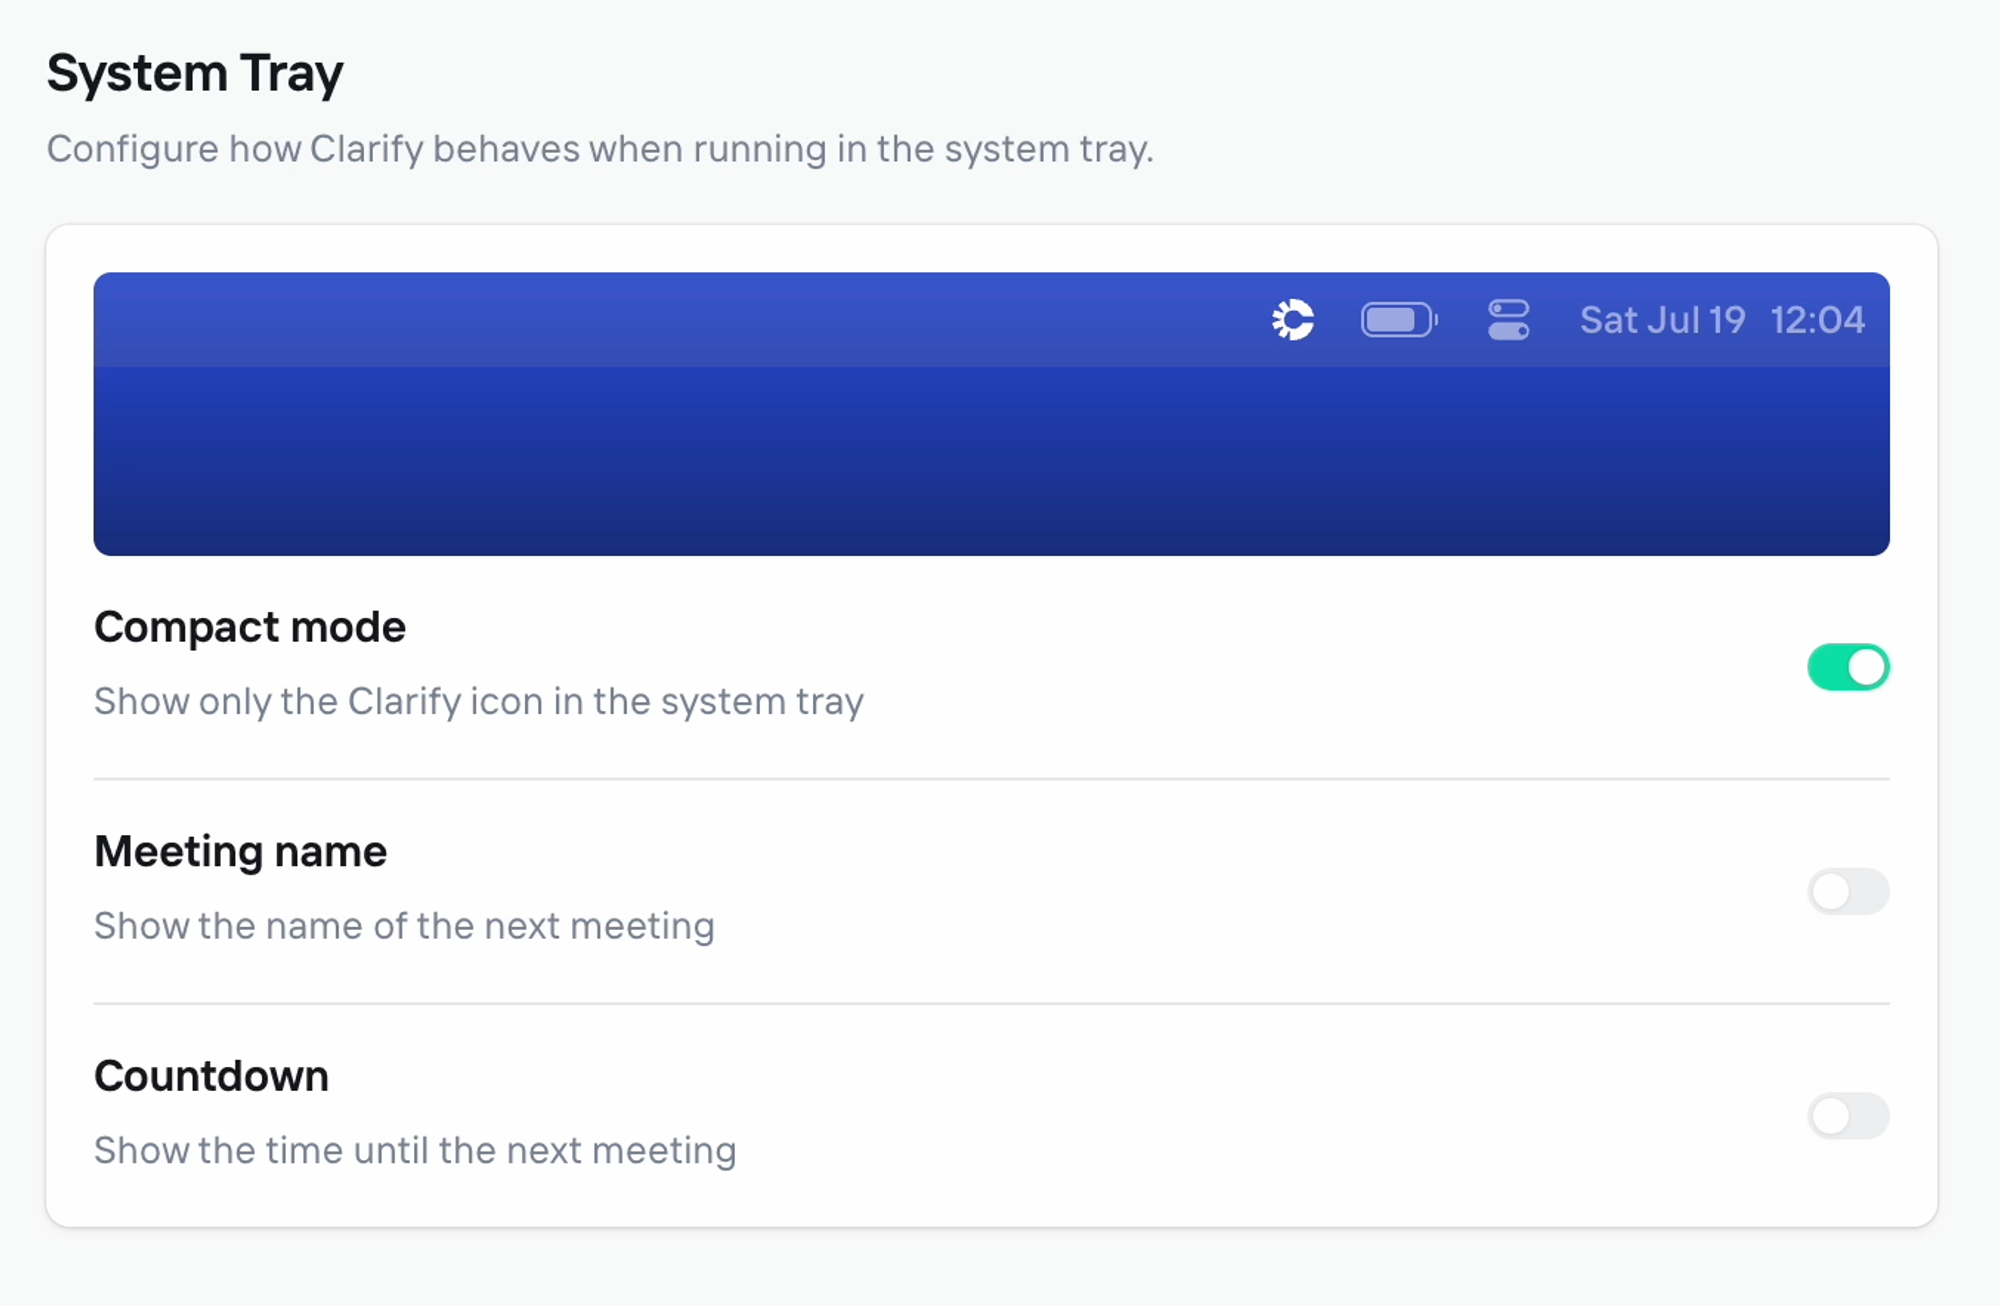Click the "Meeting name" label
The height and width of the screenshot is (1306, 2000).
(240, 852)
